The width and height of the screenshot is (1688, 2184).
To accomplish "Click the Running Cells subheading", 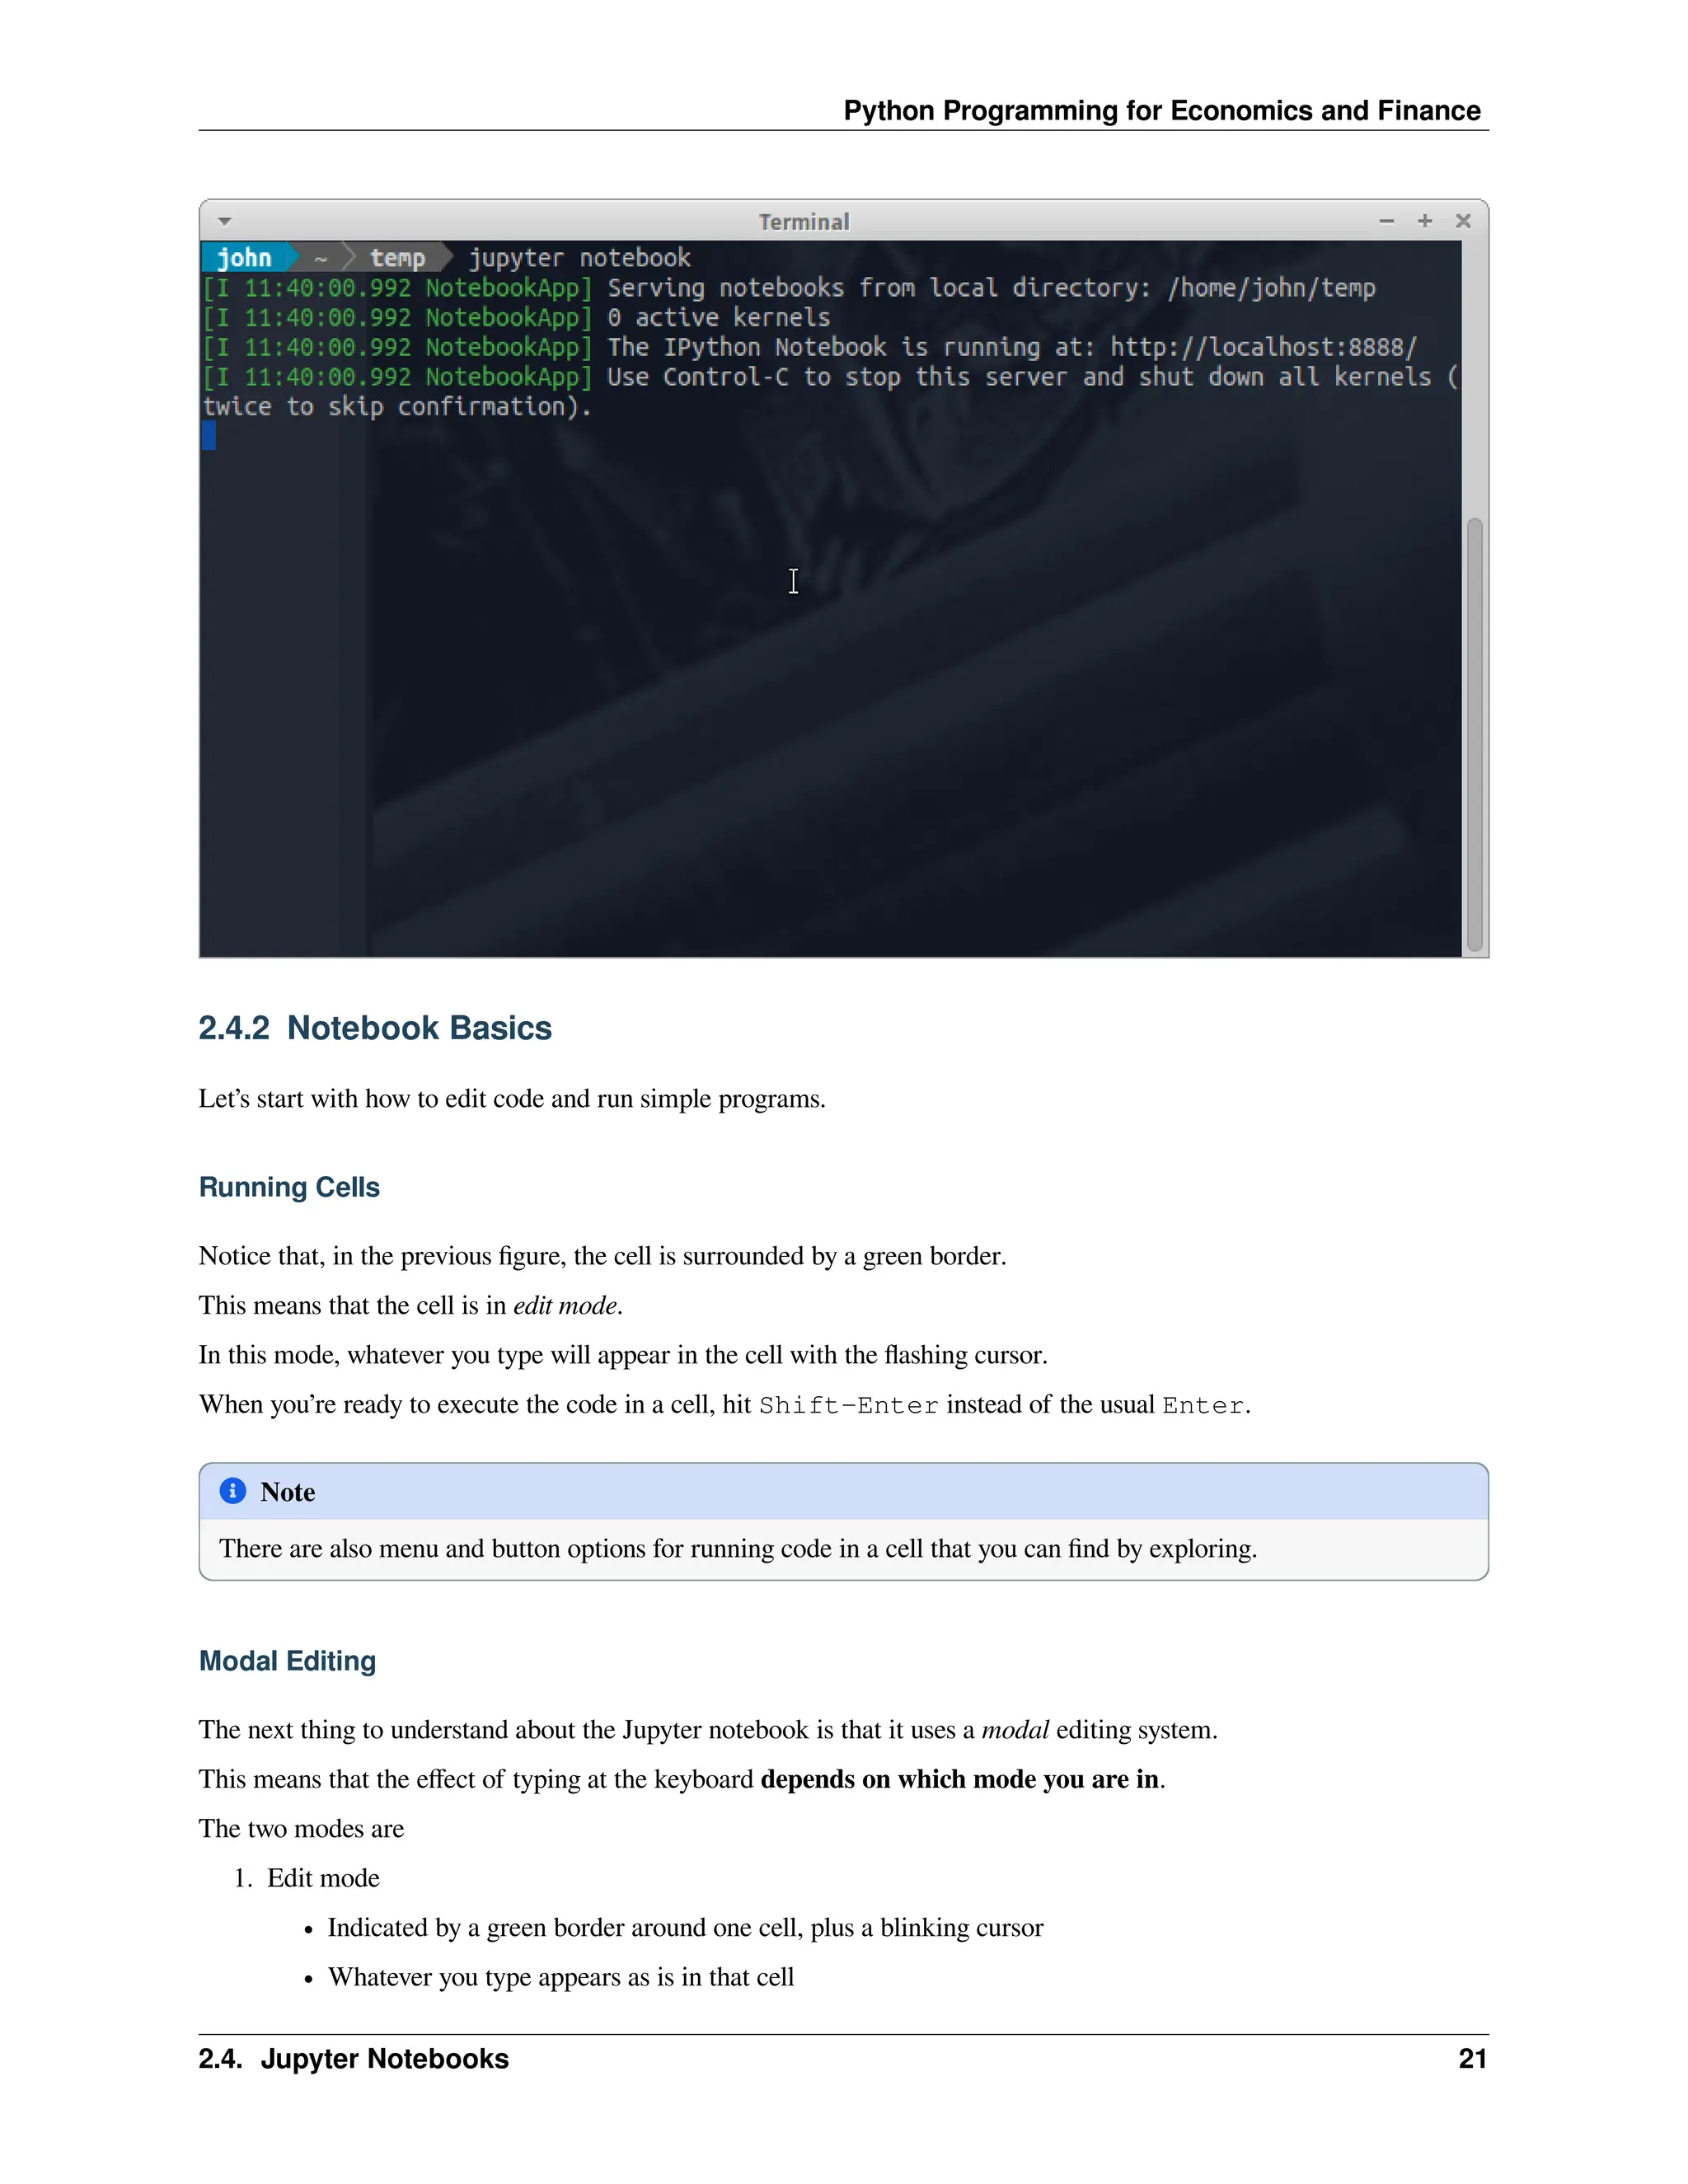I will click(x=290, y=1187).
